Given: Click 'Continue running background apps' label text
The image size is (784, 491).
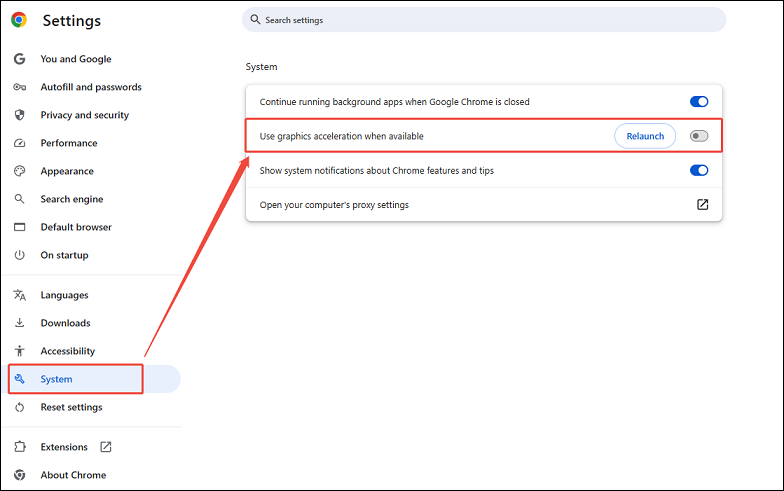Looking at the screenshot, I should pos(394,102).
